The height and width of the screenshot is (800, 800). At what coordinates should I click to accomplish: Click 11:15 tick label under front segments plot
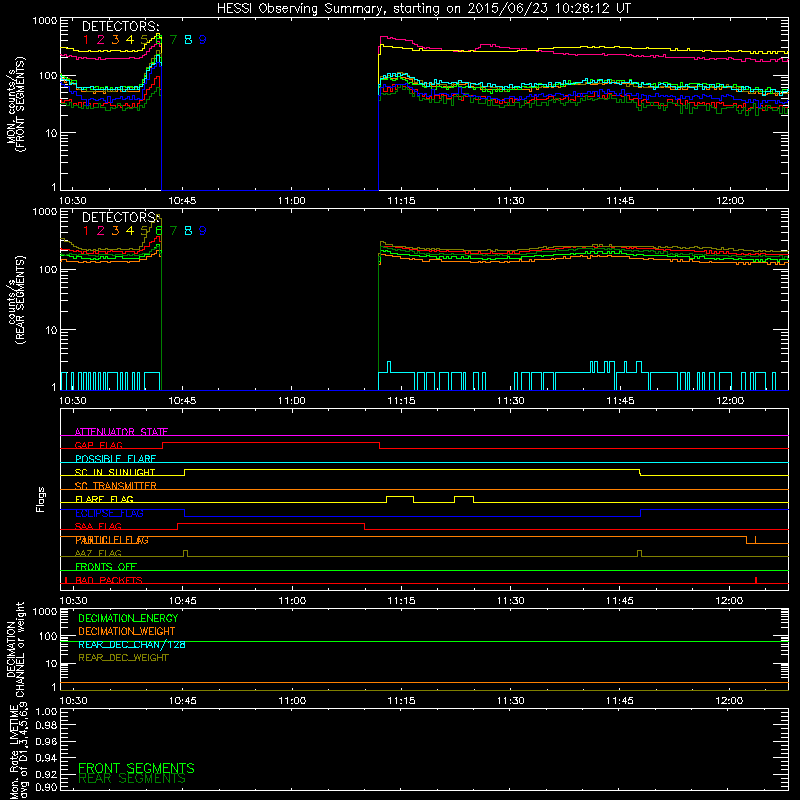[x=402, y=201]
